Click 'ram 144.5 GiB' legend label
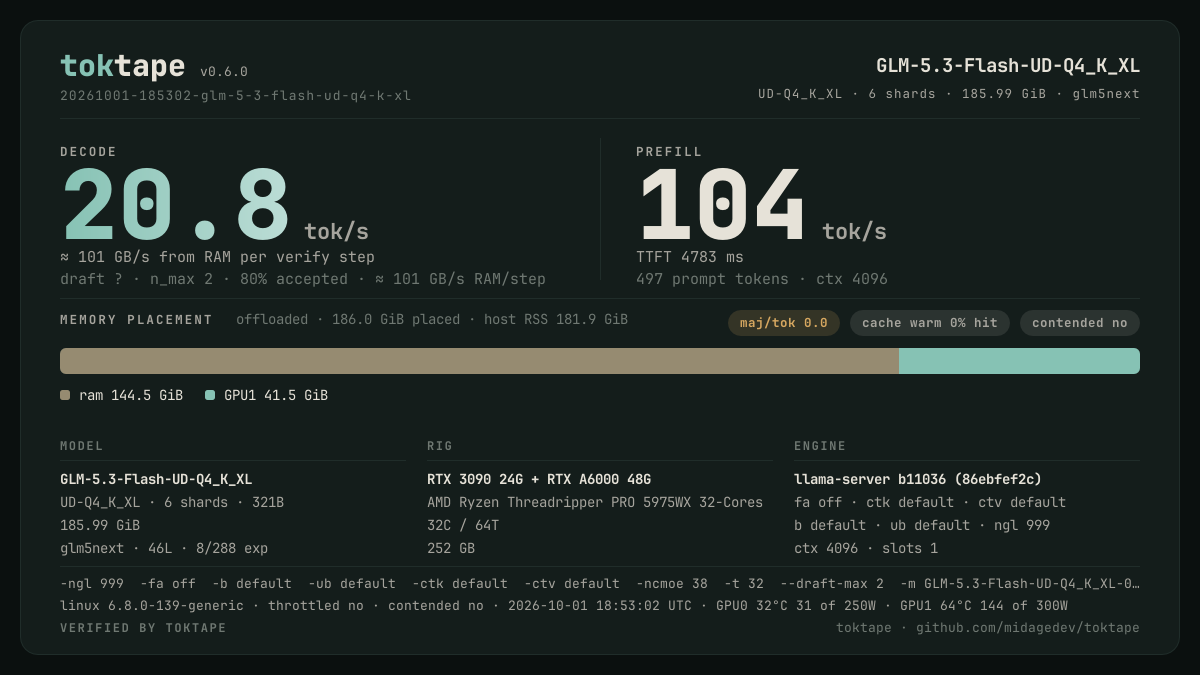 point(131,395)
